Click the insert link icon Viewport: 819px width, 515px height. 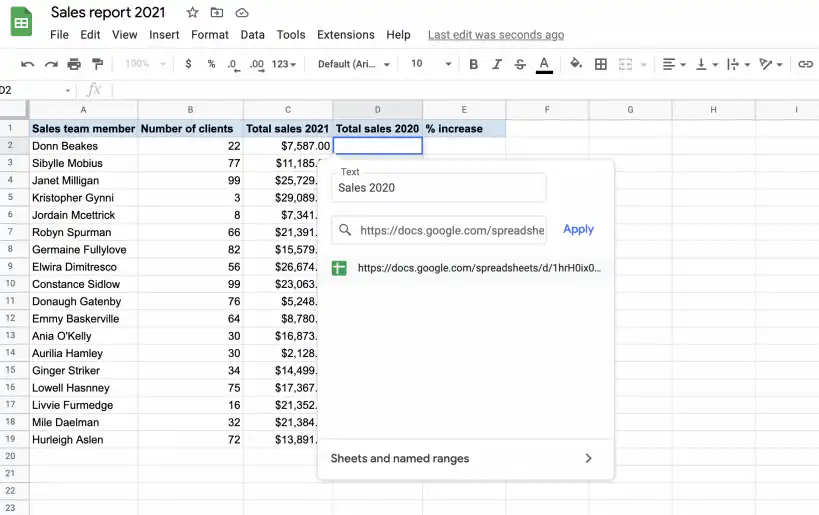[805, 64]
